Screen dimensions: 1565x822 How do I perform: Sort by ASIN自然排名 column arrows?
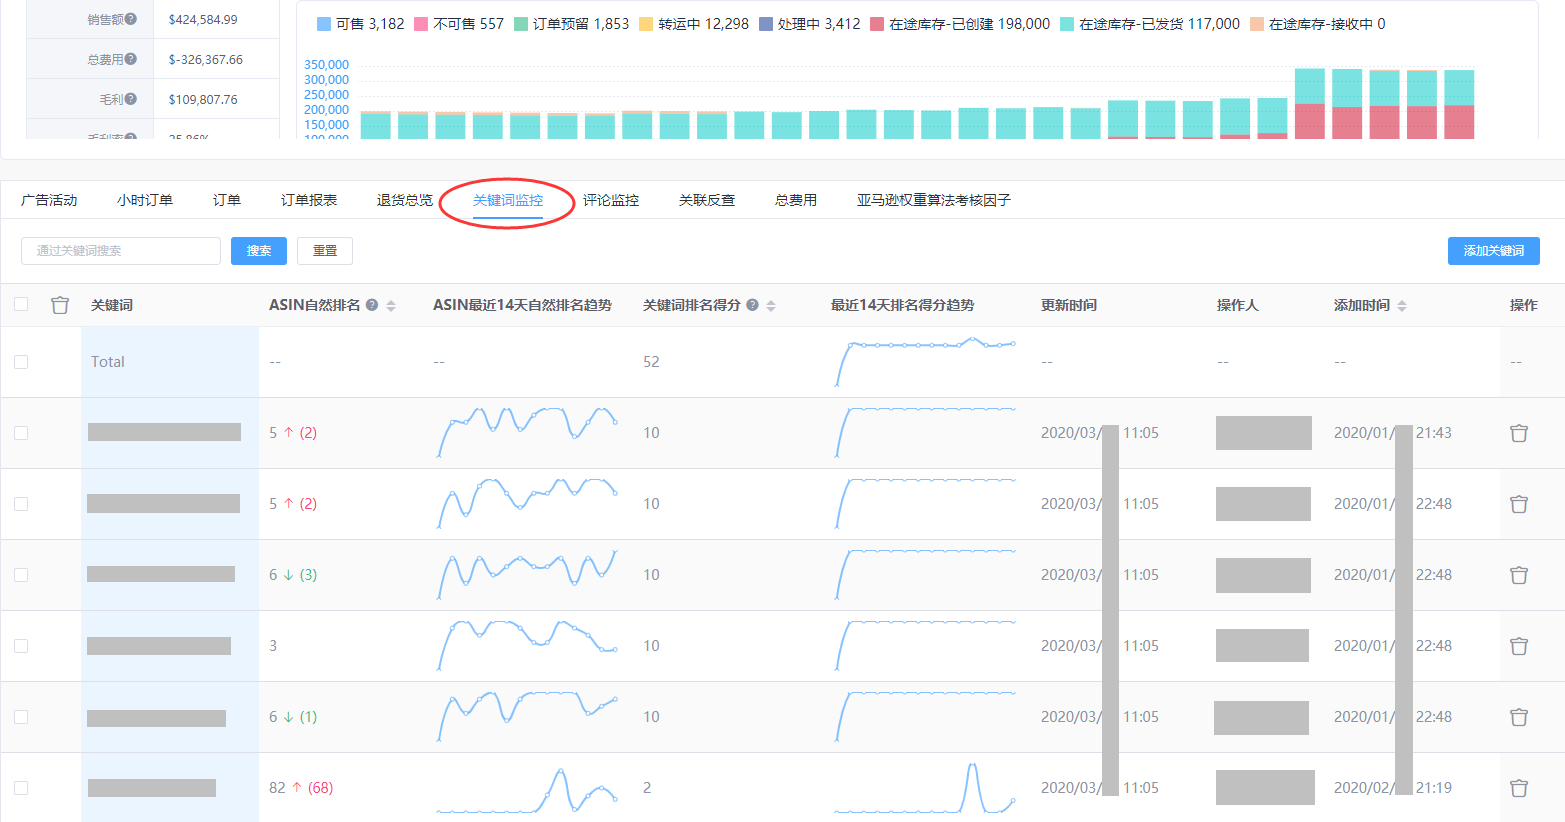391,305
